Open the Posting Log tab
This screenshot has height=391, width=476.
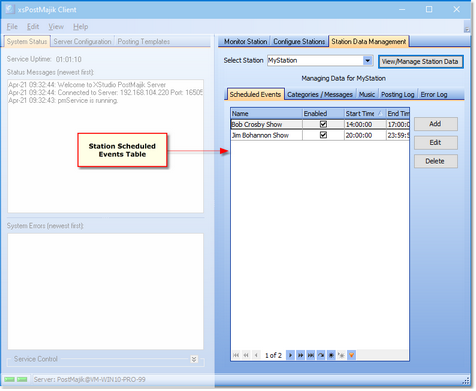pyautogui.click(x=397, y=95)
